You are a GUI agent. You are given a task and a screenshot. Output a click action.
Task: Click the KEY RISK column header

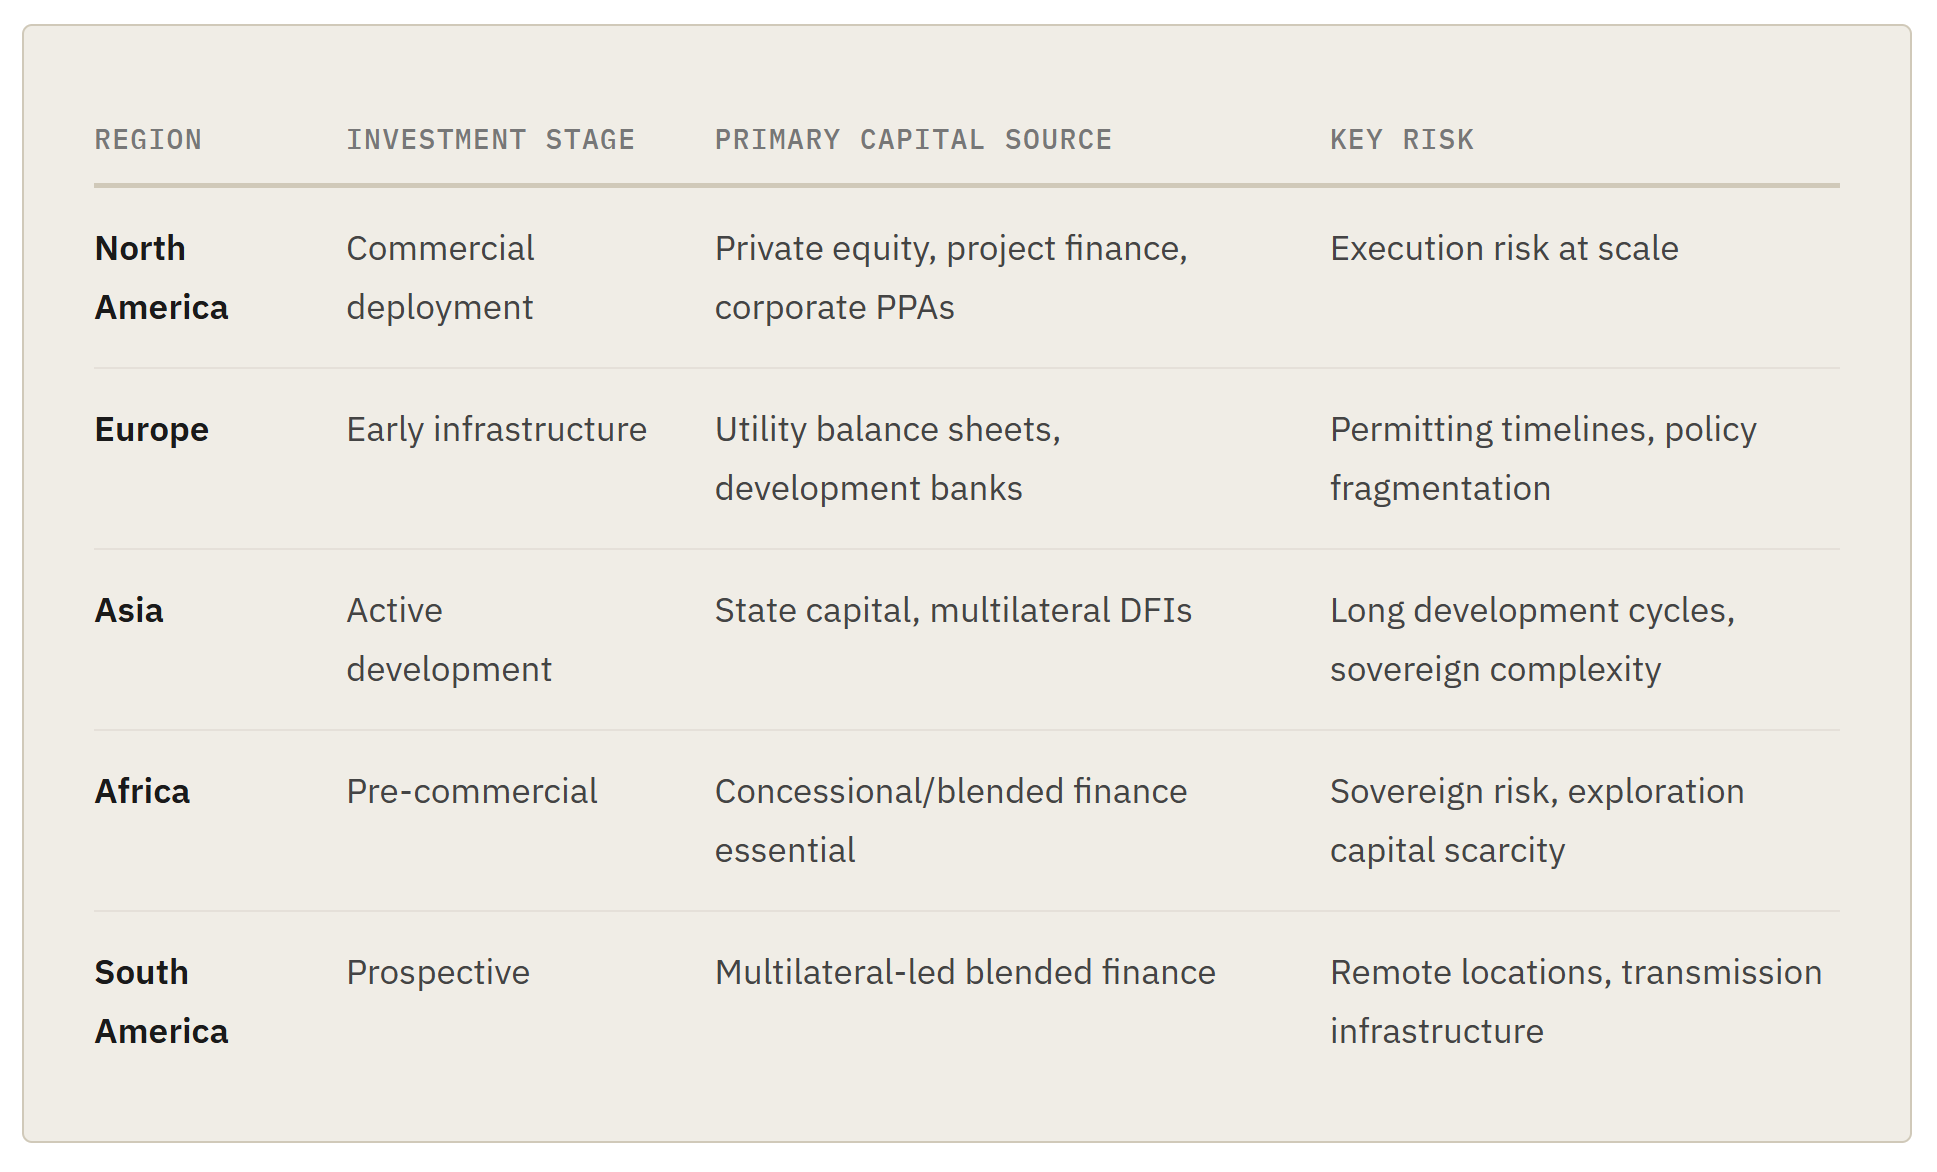(x=1401, y=140)
